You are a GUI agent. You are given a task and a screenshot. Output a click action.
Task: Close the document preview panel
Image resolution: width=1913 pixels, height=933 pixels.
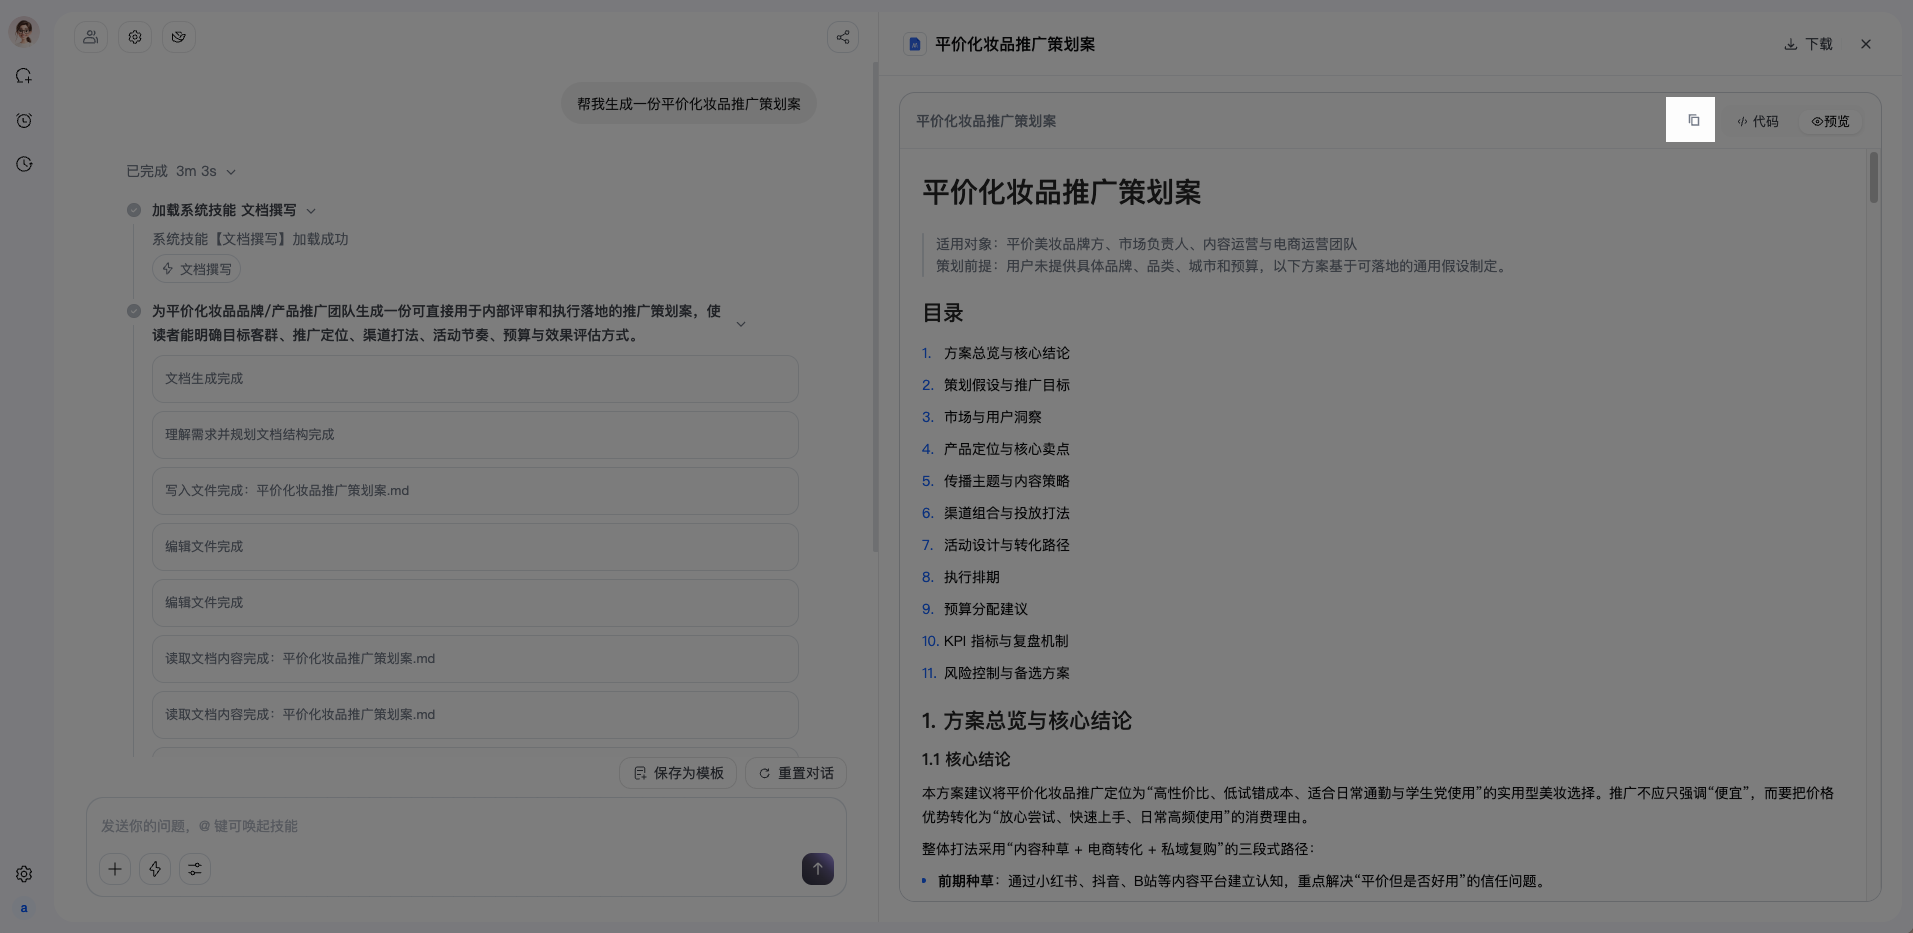[x=1866, y=44]
